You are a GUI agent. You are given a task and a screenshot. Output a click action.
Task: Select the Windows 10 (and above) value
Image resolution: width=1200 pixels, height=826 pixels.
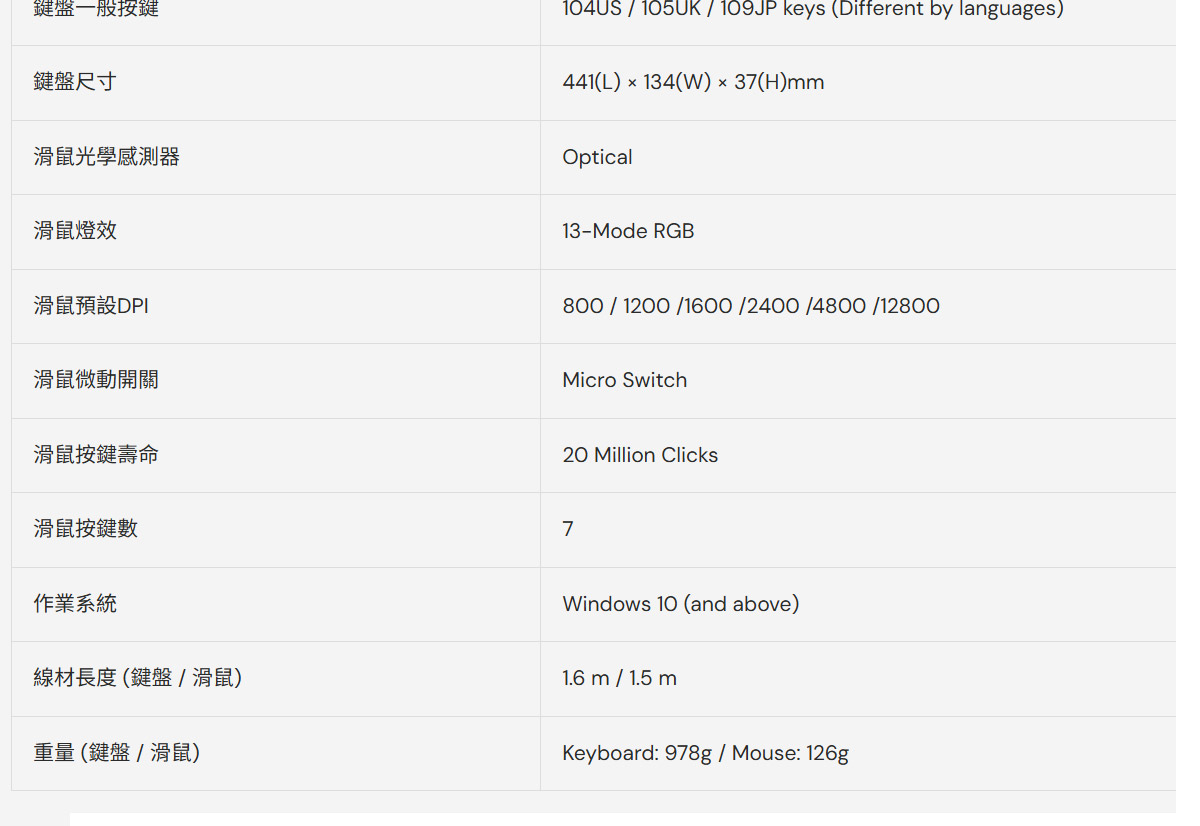[x=681, y=604]
